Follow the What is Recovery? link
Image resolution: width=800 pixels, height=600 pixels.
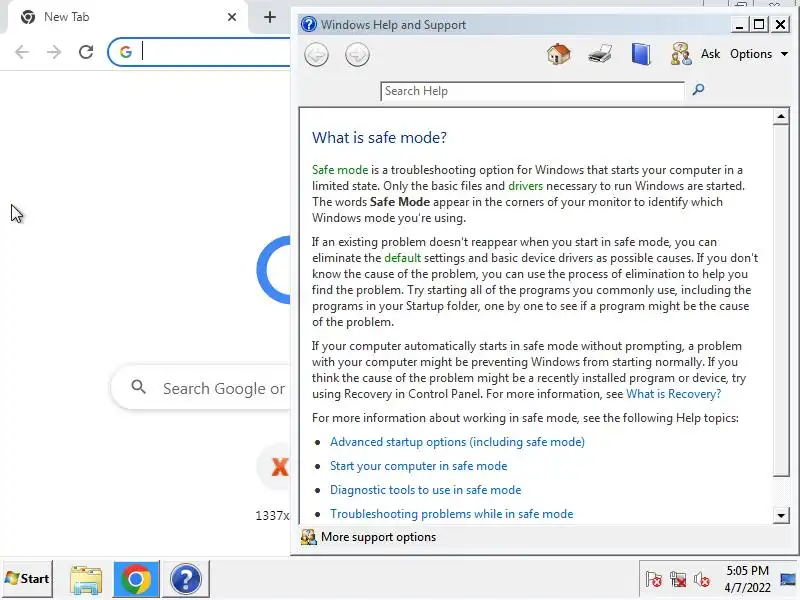pyautogui.click(x=673, y=394)
